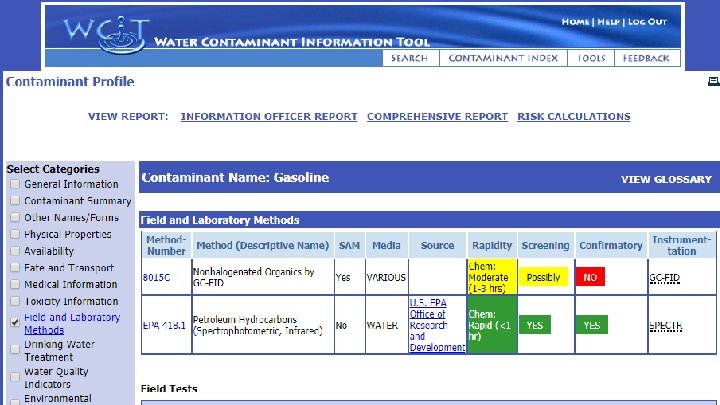Go to Home in top header
720x405 pixels.
coord(575,22)
